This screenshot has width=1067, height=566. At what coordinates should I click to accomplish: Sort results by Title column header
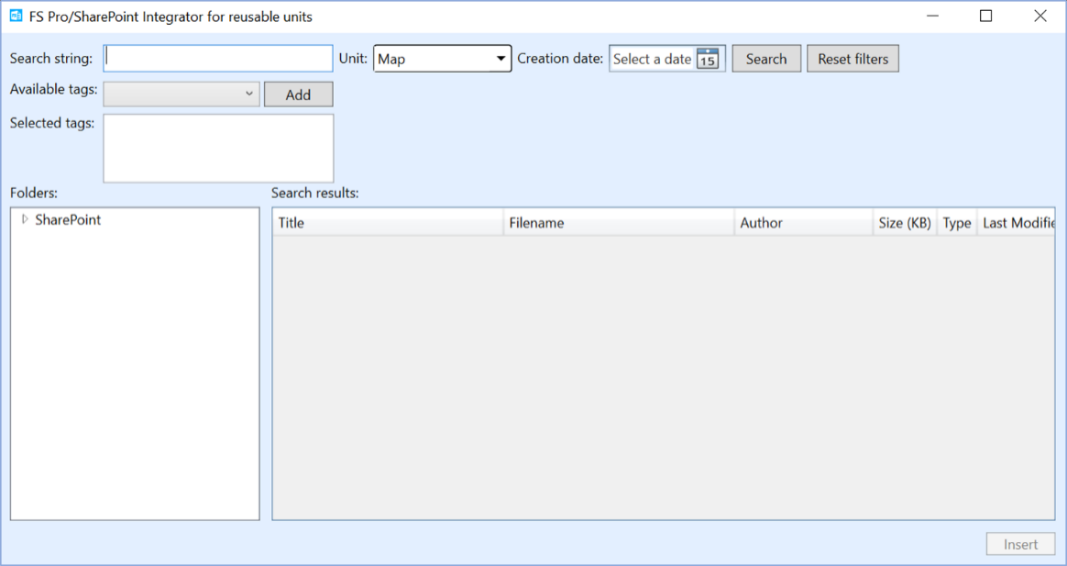tap(388, 222)
